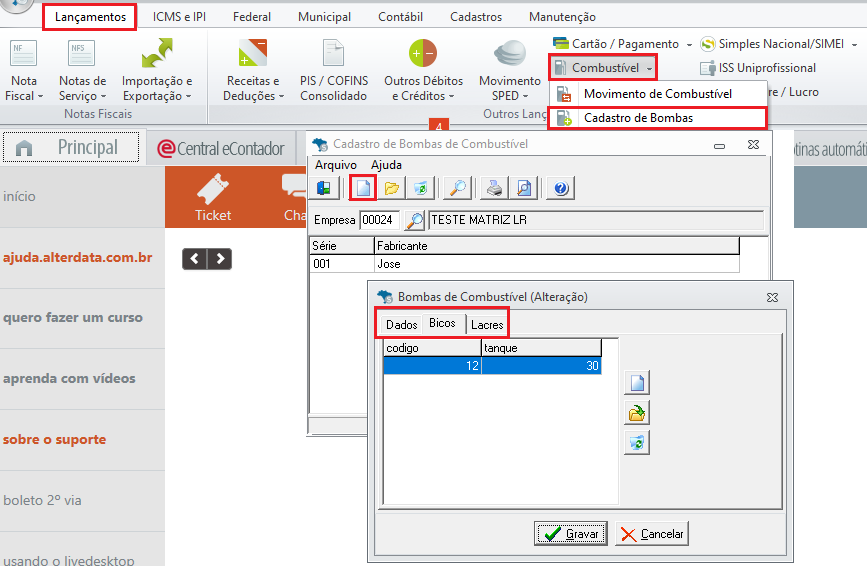The image size is (867, 566).
Task: Select Movimento de Combustível menu entry
Action: 657,94
